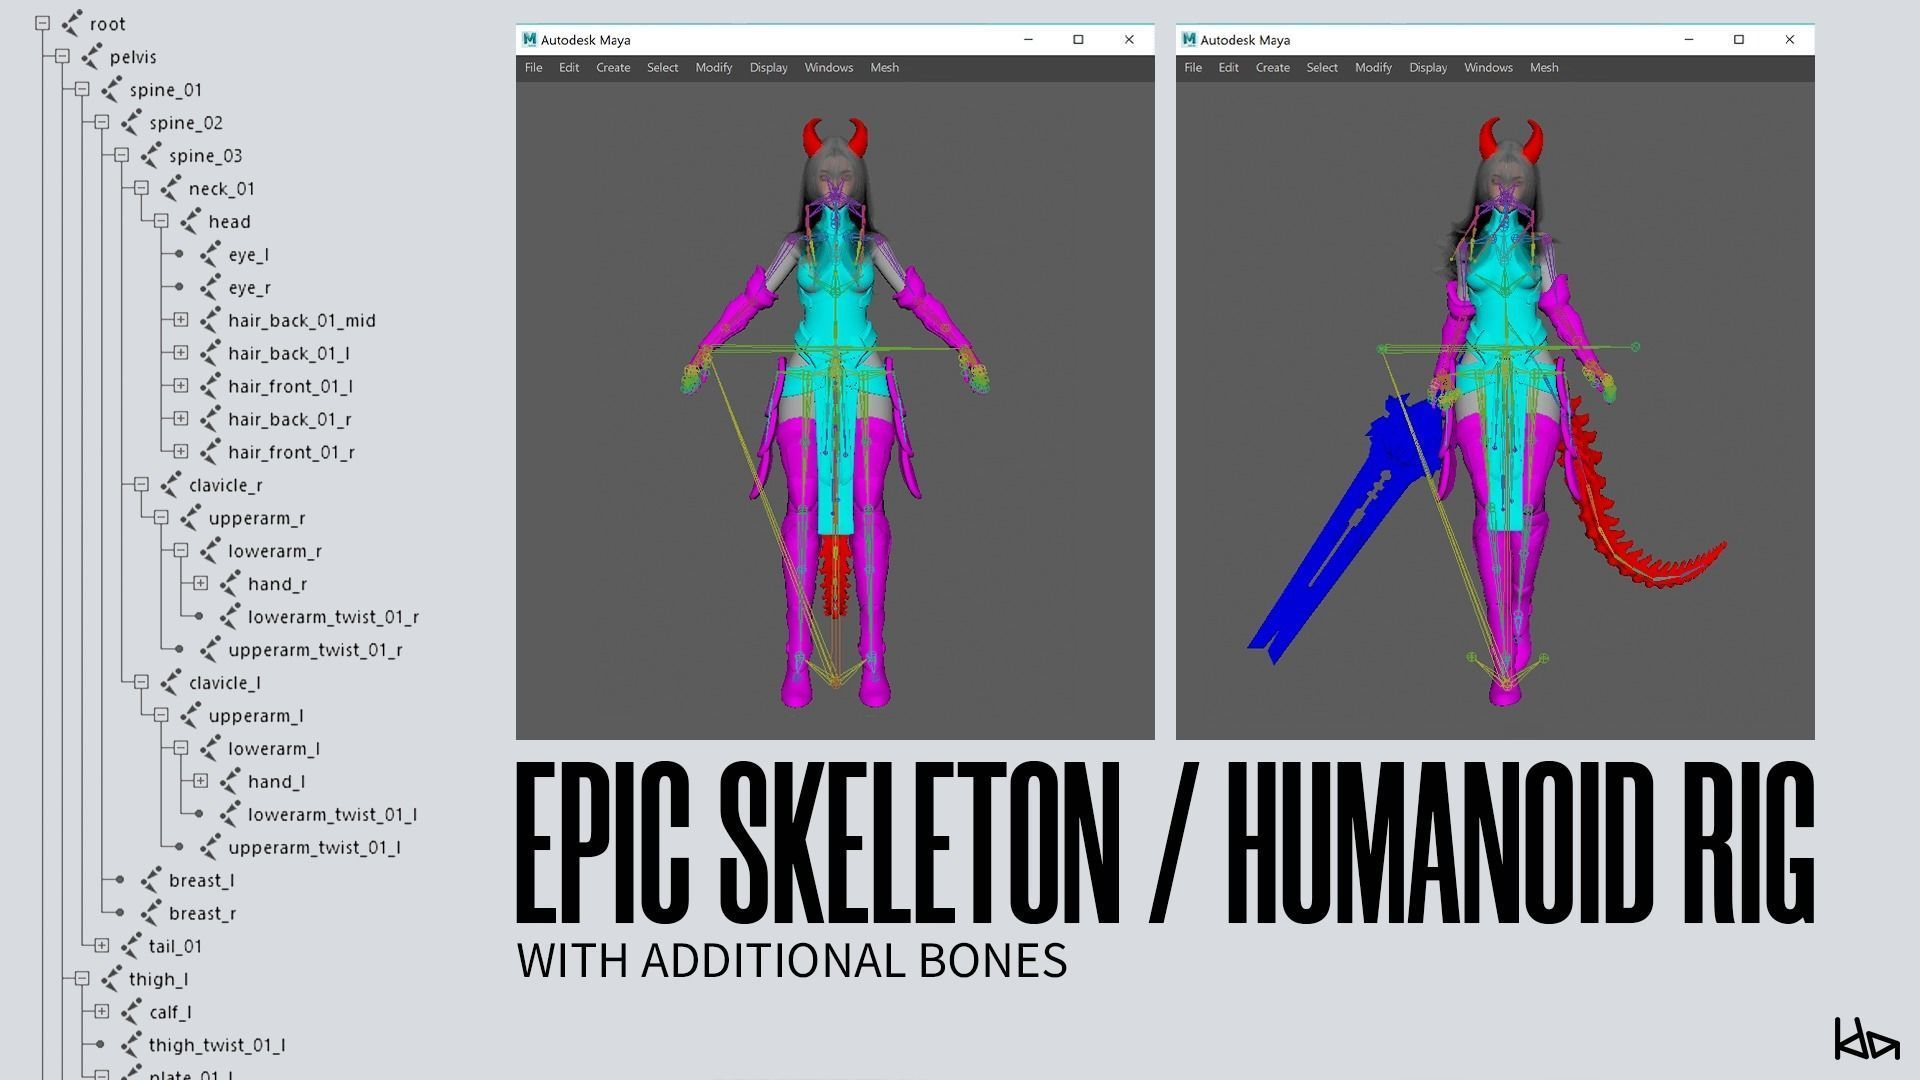The image size is (1920, 1080).
Task: Collapse the spine_03 tree node
Action: [x=121, y=155]
